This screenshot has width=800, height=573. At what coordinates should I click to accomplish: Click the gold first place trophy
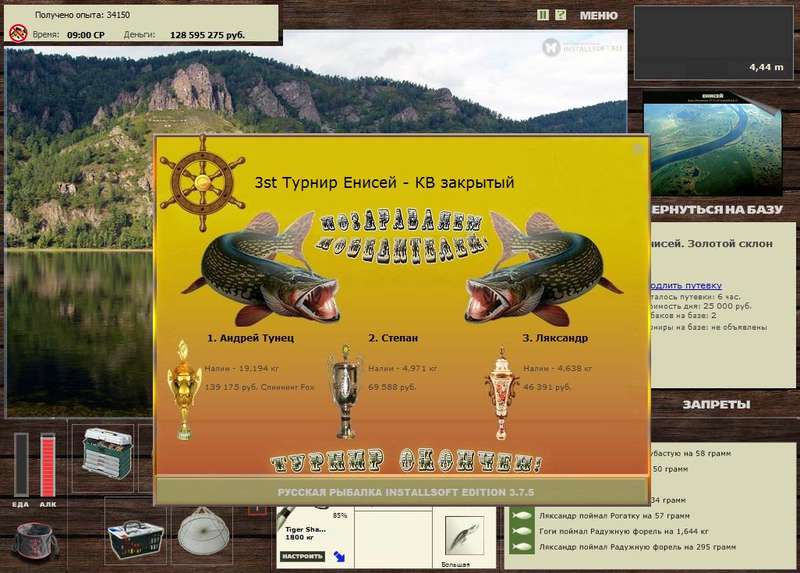[x=184, y=389]
